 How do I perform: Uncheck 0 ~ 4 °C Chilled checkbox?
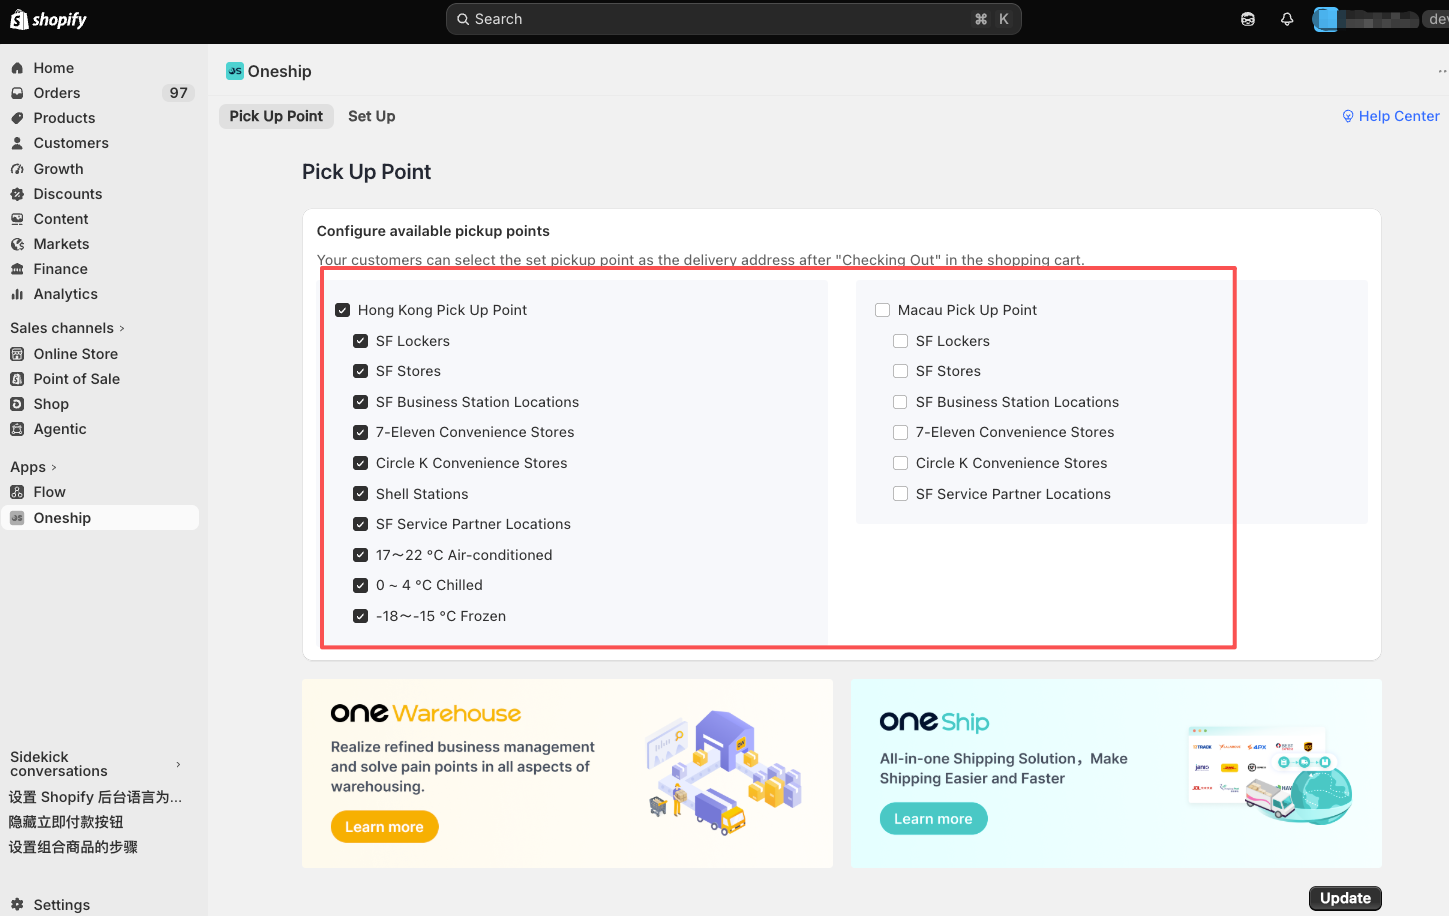point(360,585)
